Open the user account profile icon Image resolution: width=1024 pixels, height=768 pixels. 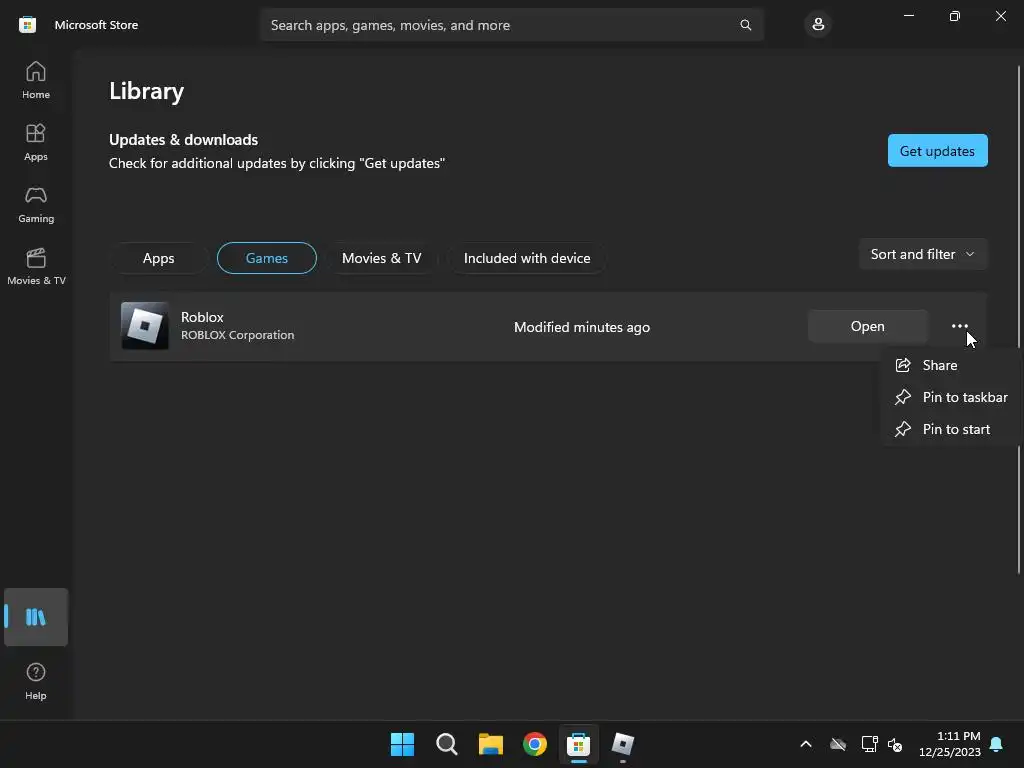coord(818,25)
